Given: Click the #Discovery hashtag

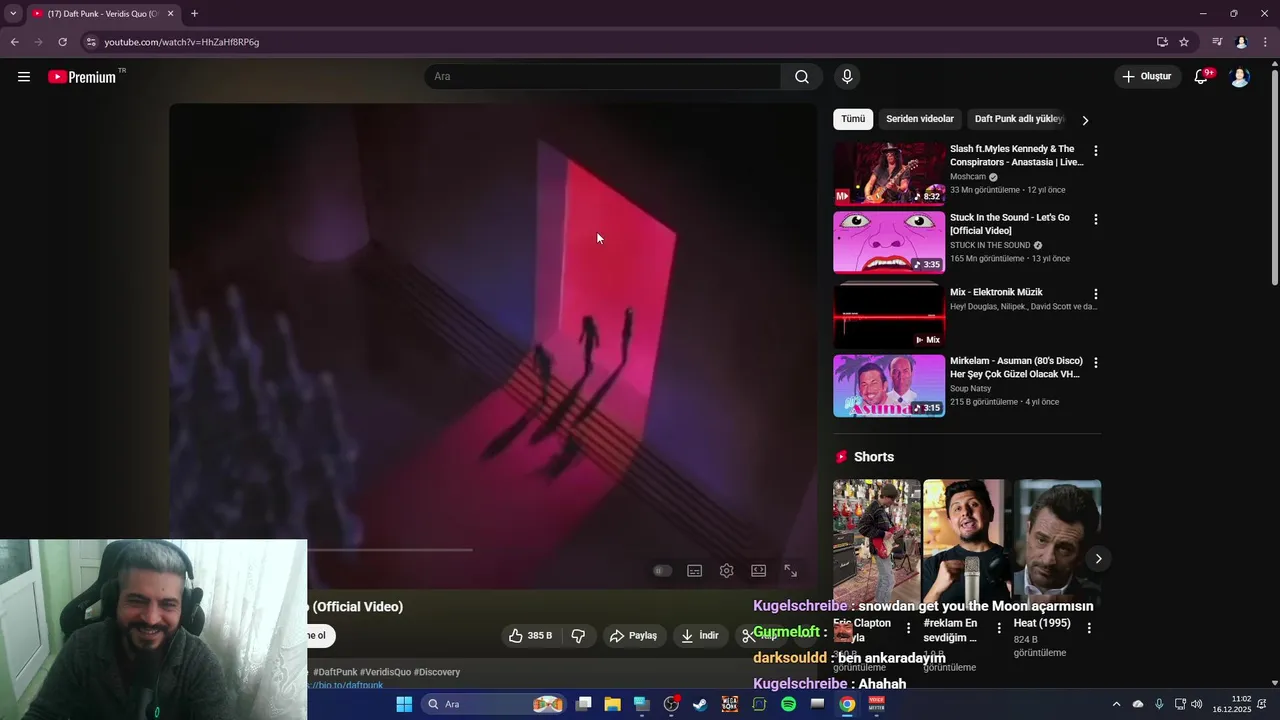Looking at the screenshot, I should [437, 672].
